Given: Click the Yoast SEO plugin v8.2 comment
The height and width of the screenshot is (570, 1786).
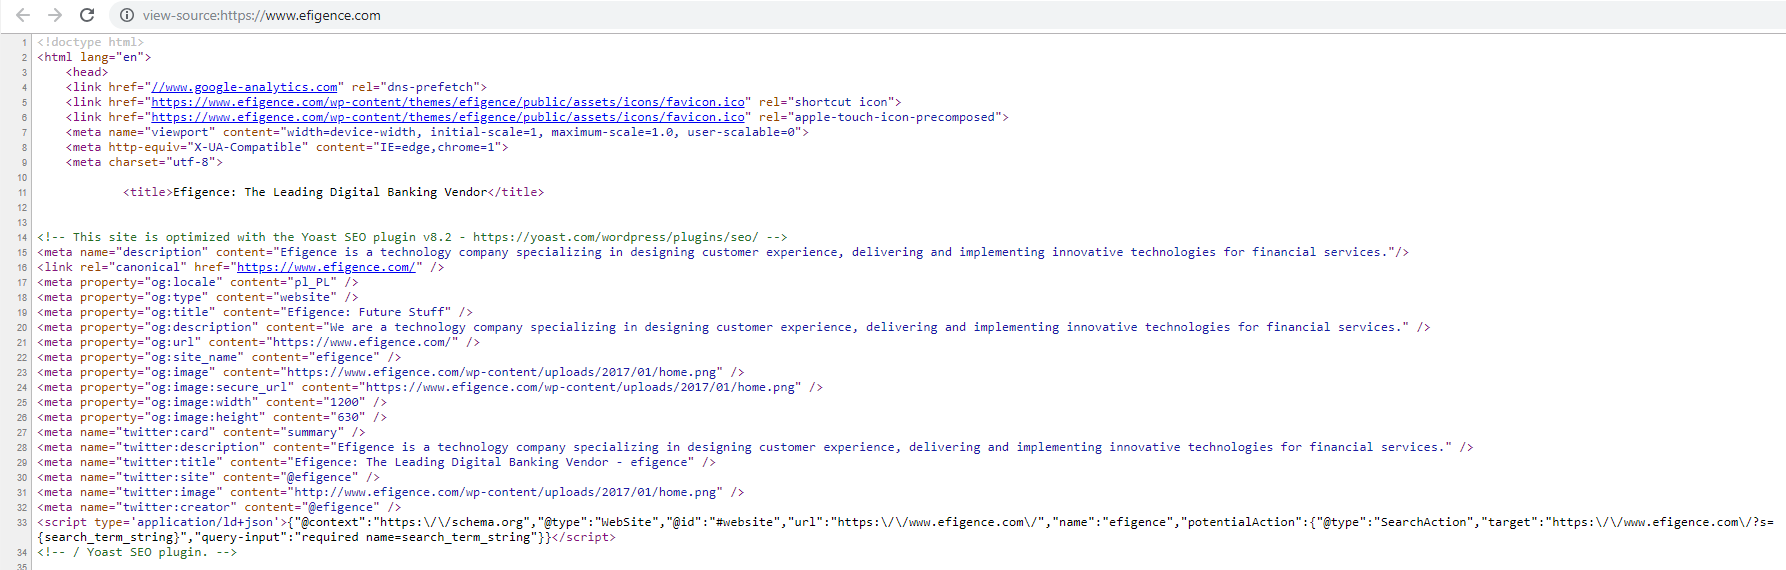Looking at the screenshot, I should point(412,237).
